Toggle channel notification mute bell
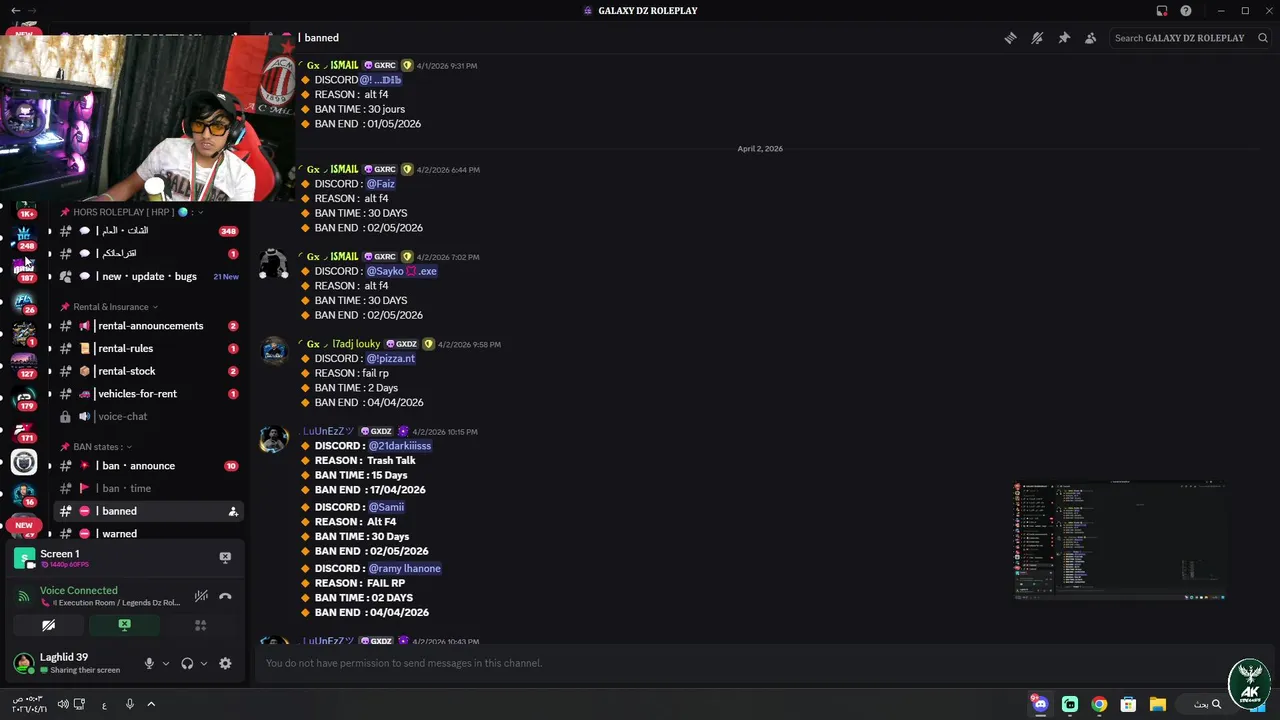Image resolution: width=1280 pixels, height=720 pixels. pyautogui.click(x=1037, y=38)
